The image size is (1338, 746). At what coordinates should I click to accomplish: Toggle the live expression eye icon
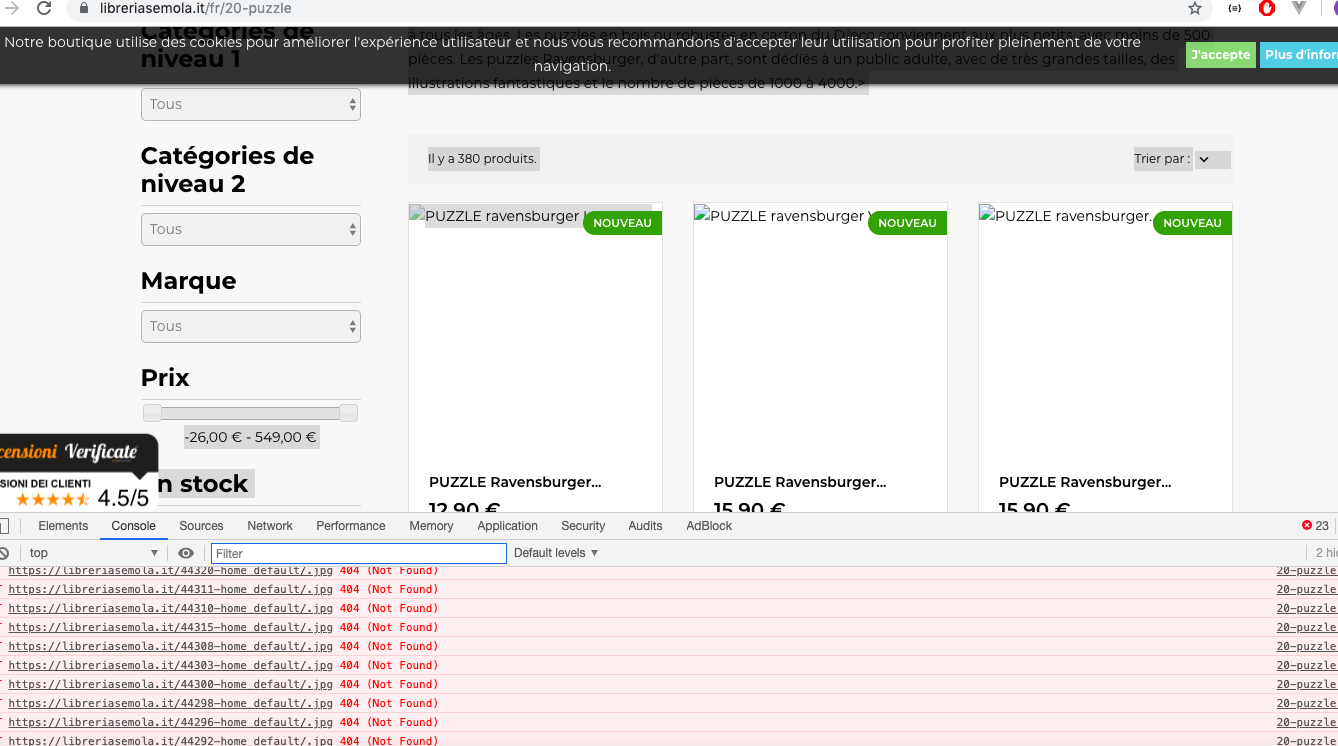[x=186, y=553]
